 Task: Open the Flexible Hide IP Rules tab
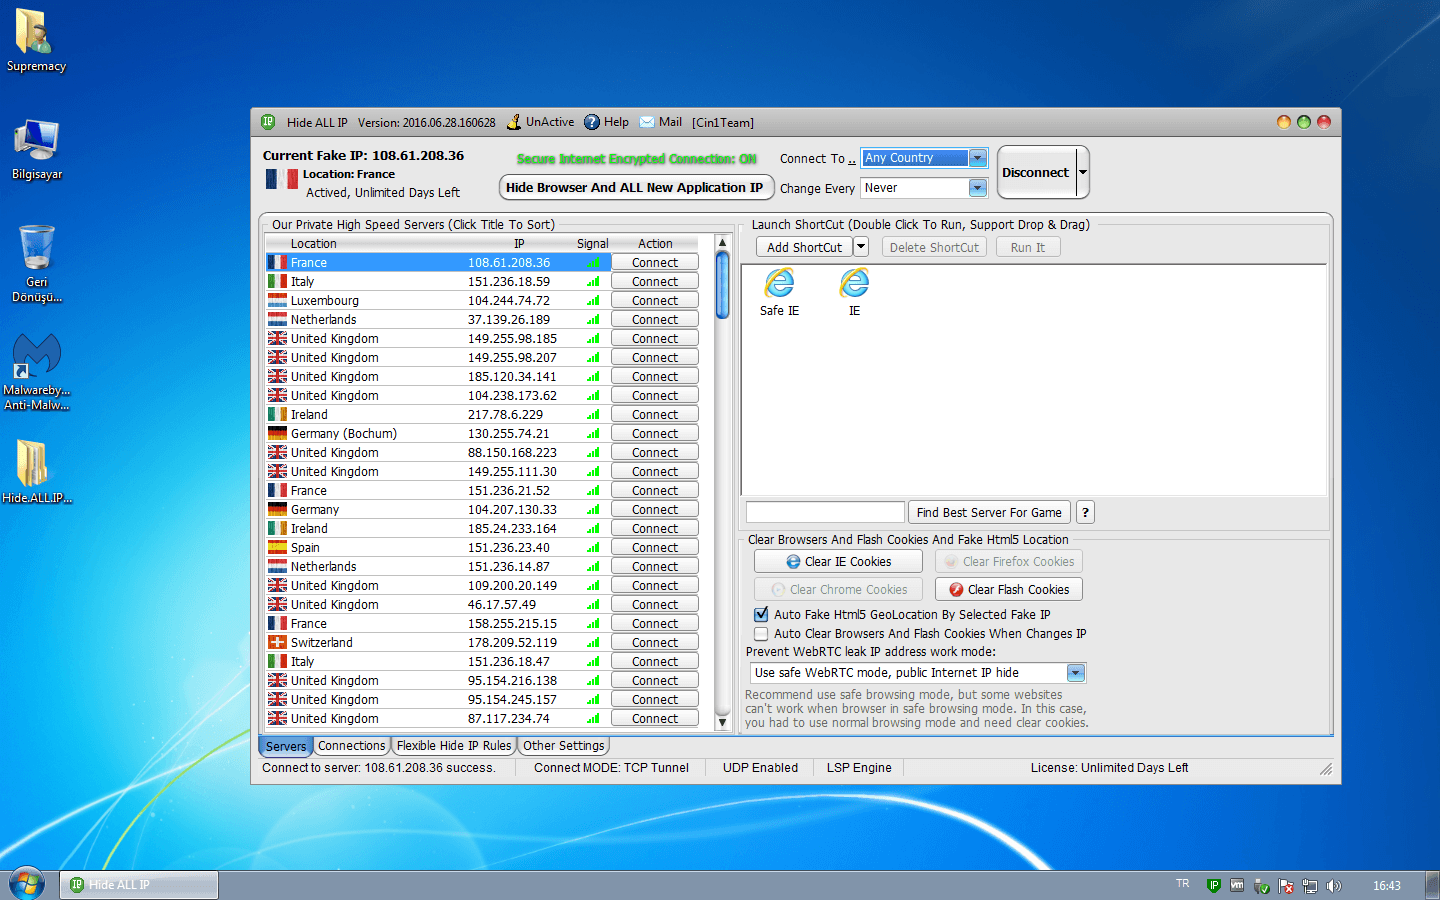454,746
